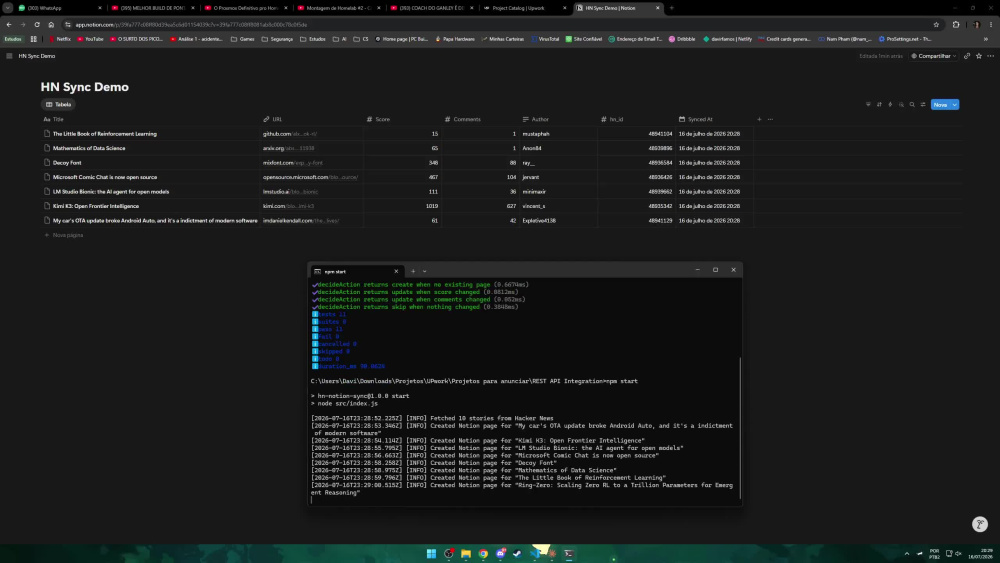Open the Windows Start menu

[431, 553]
